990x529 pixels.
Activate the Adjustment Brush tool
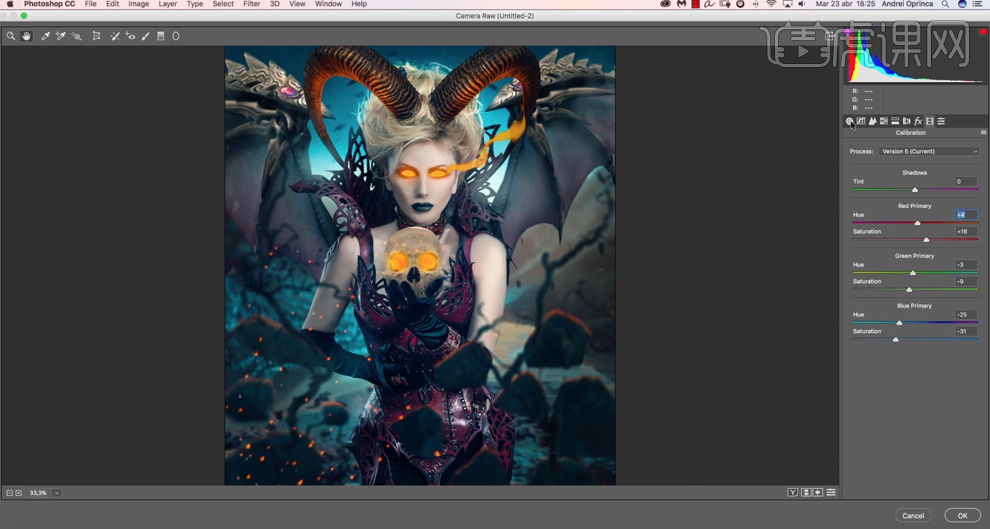point(146,36)
